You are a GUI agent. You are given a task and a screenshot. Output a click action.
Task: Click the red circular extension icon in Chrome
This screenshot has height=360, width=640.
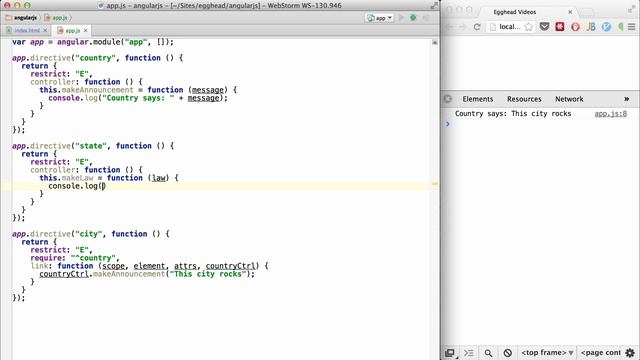tap(575, 27)
